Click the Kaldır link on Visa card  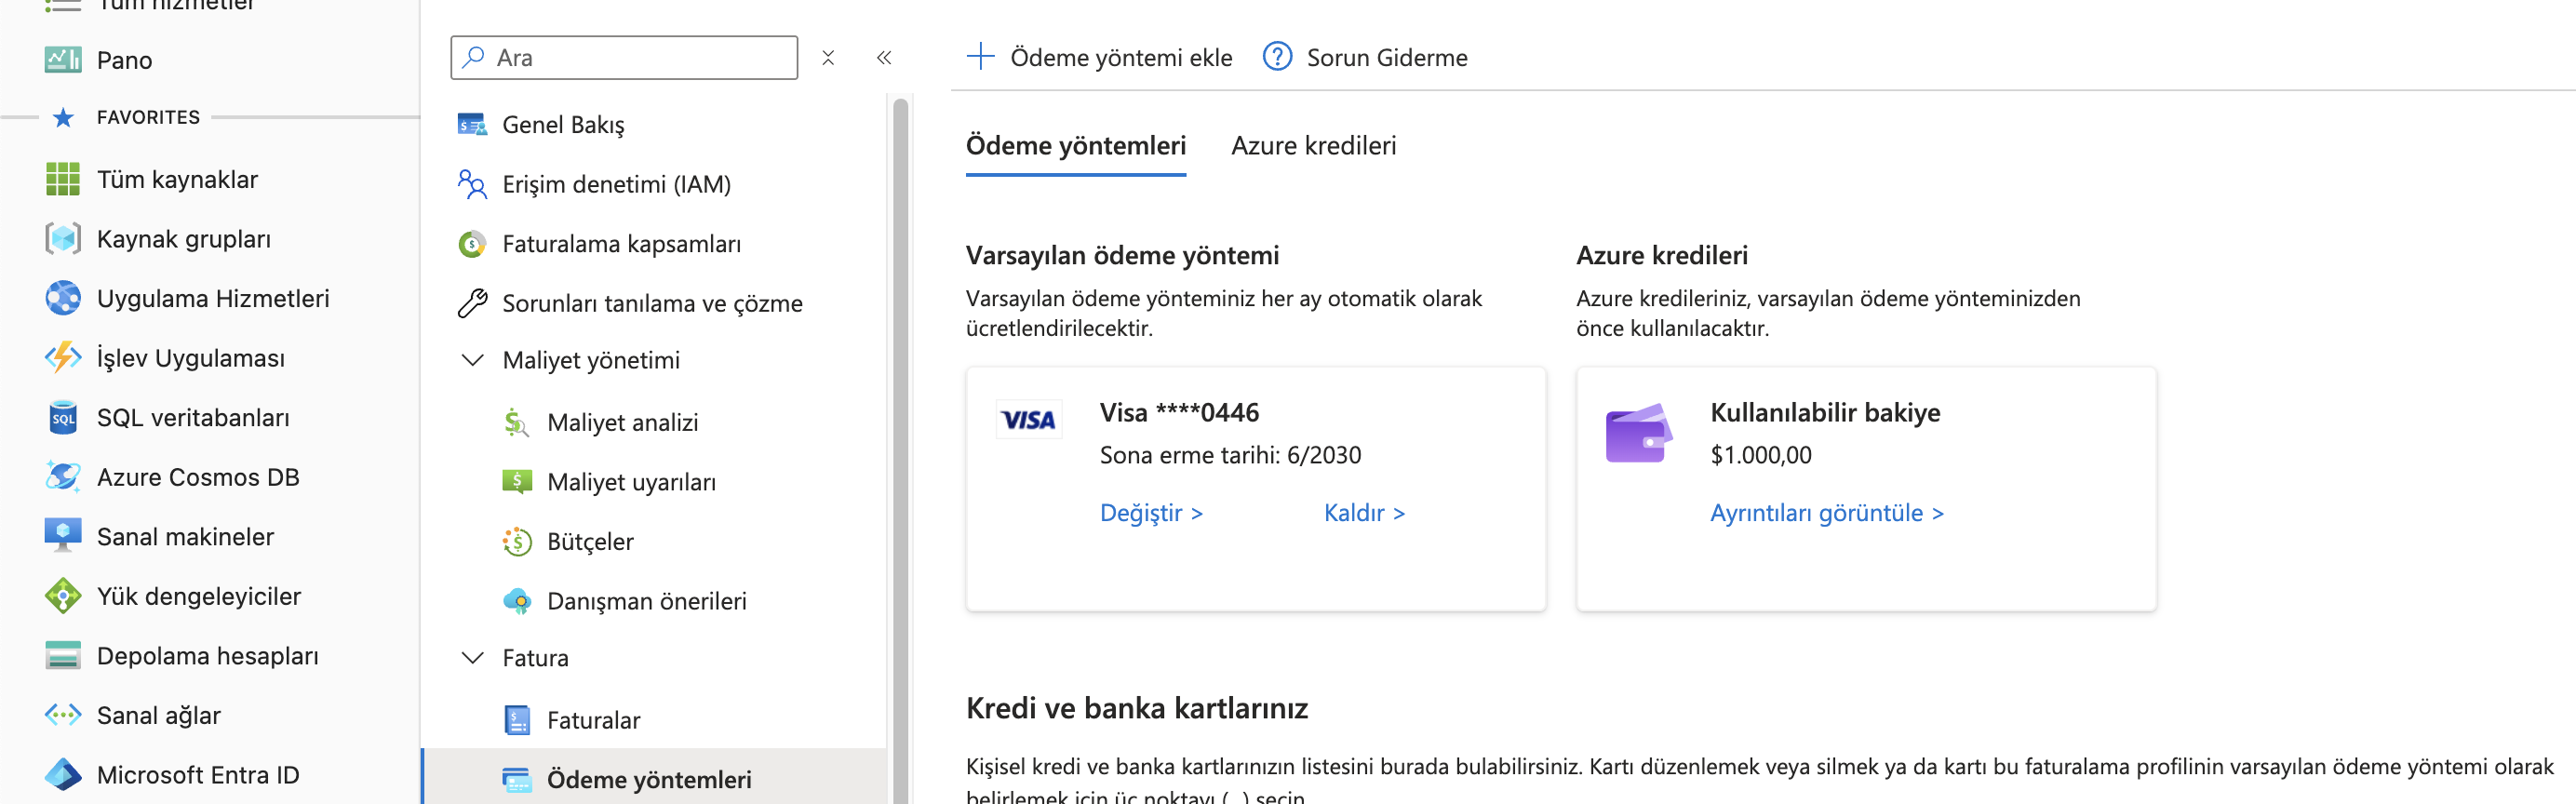point(1364,513)
